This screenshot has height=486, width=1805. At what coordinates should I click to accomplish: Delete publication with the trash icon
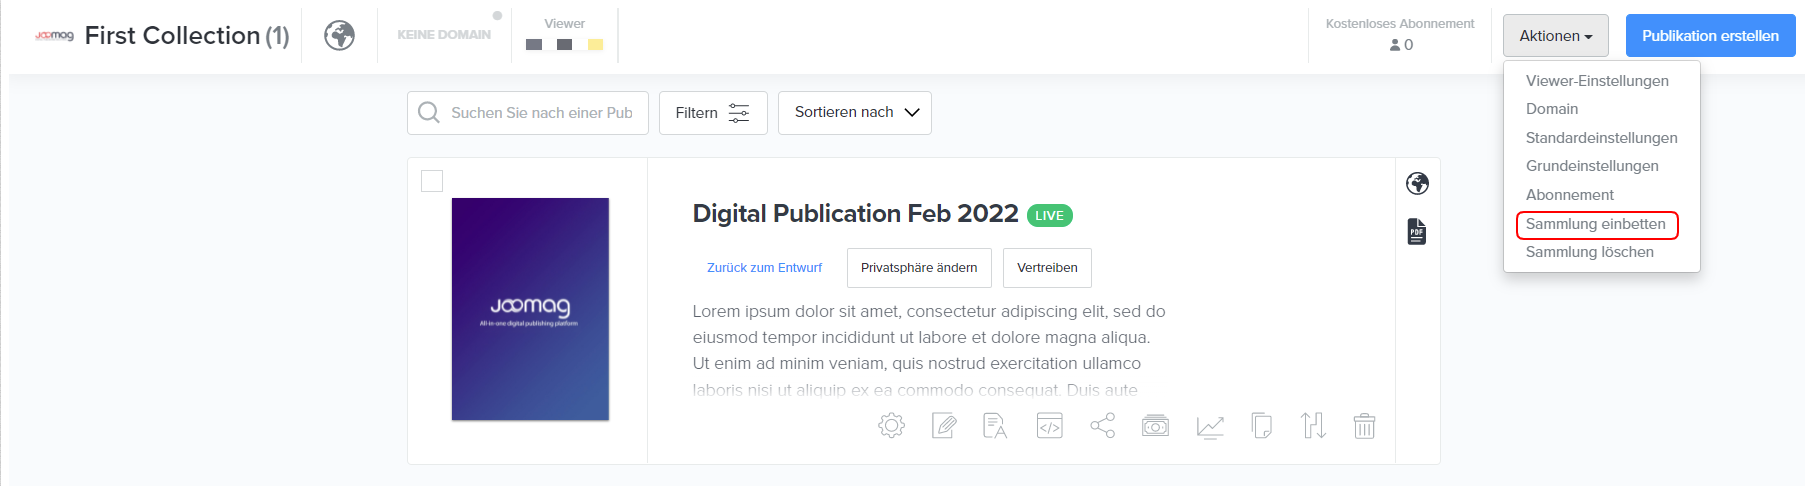pos(1364,426)
